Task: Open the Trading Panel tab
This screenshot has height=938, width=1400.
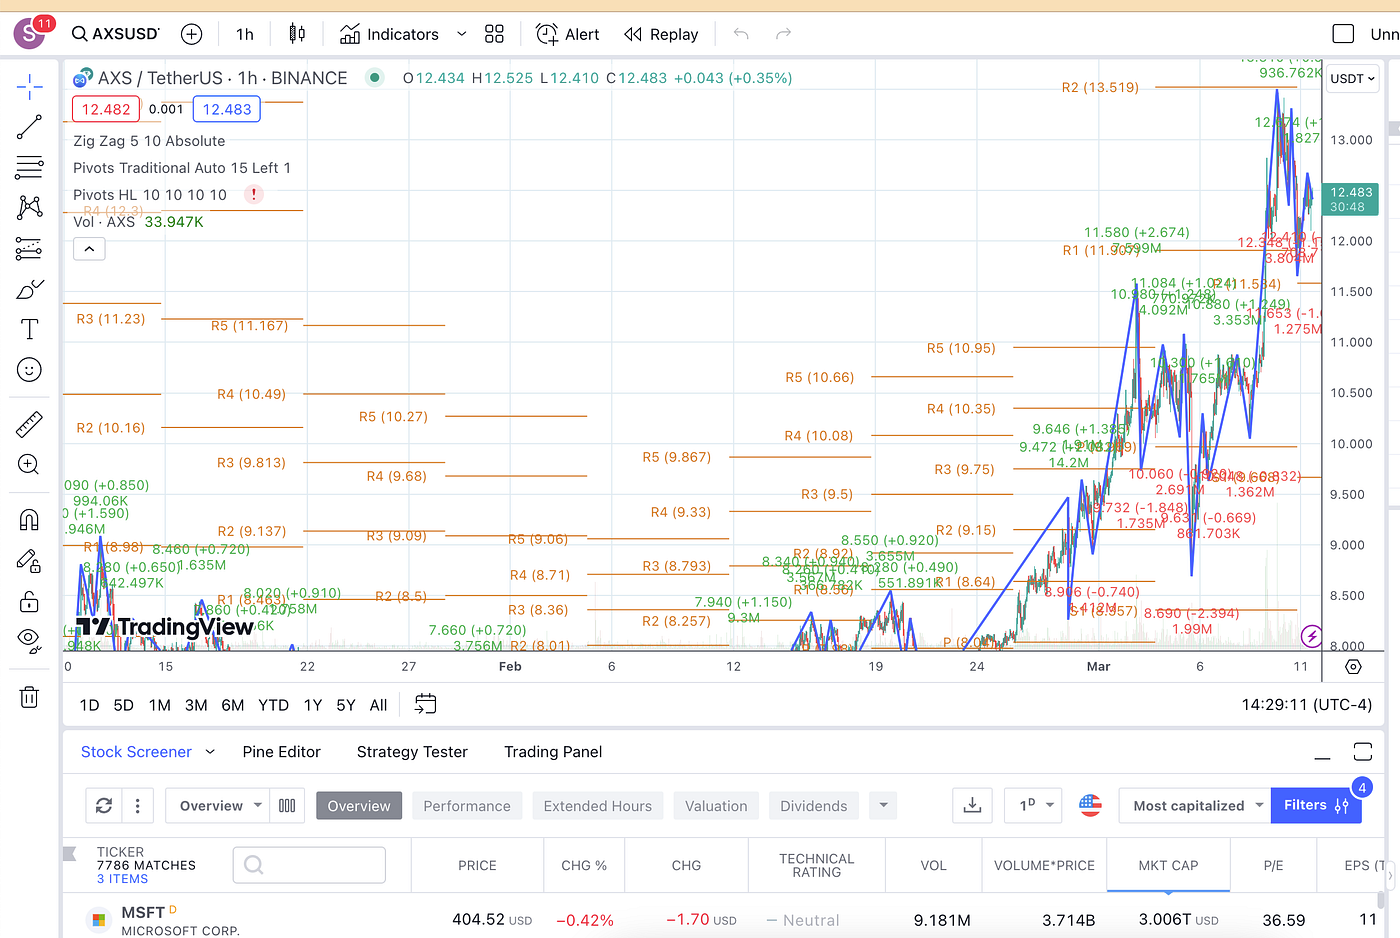Action: 553,752
